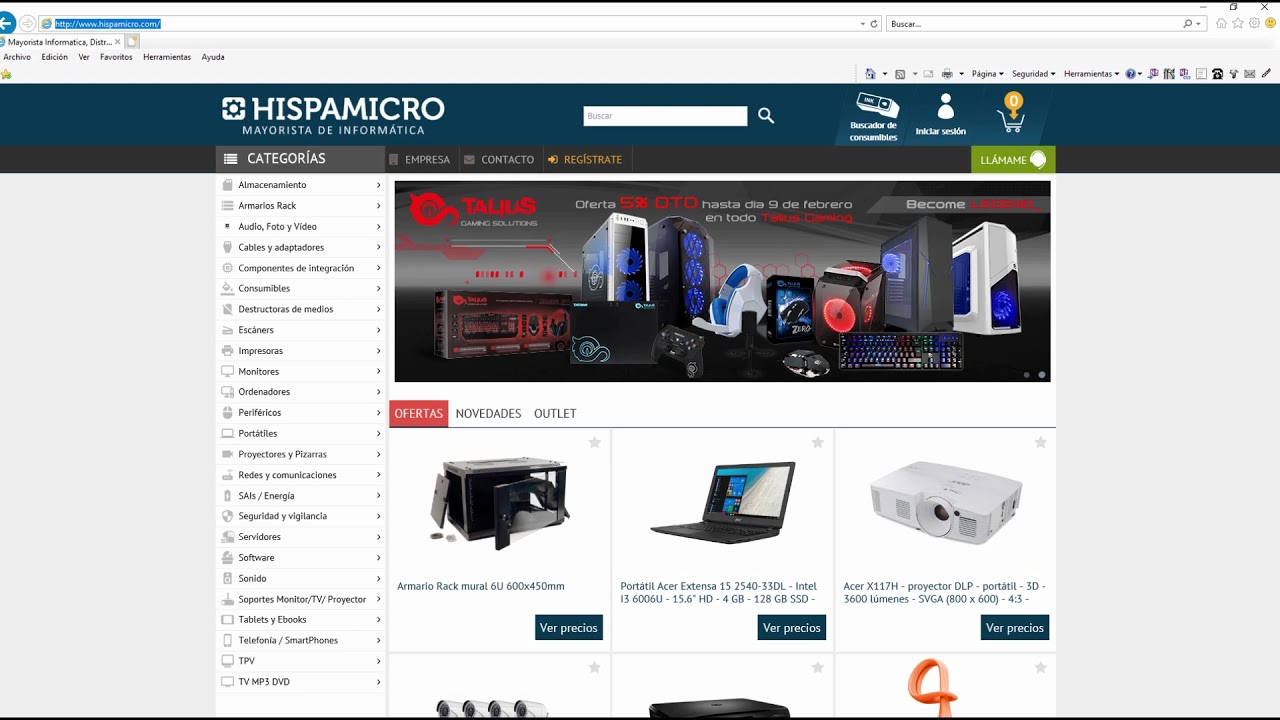This screenshot has width=1280, height=720.
Task: Click Ver precios for Armario Rack mural
Action: tap(569, 628)
